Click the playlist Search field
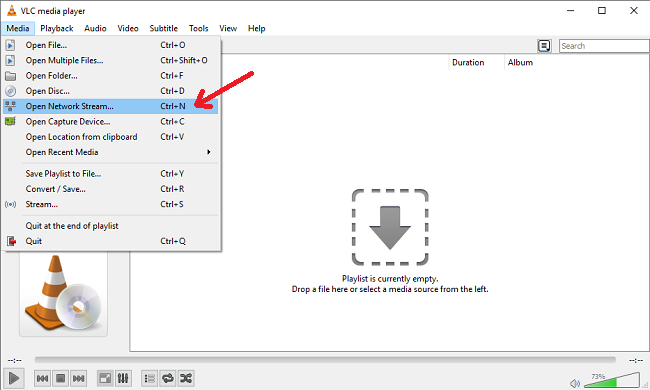650x390 pixels. click(x=604, y=46)
